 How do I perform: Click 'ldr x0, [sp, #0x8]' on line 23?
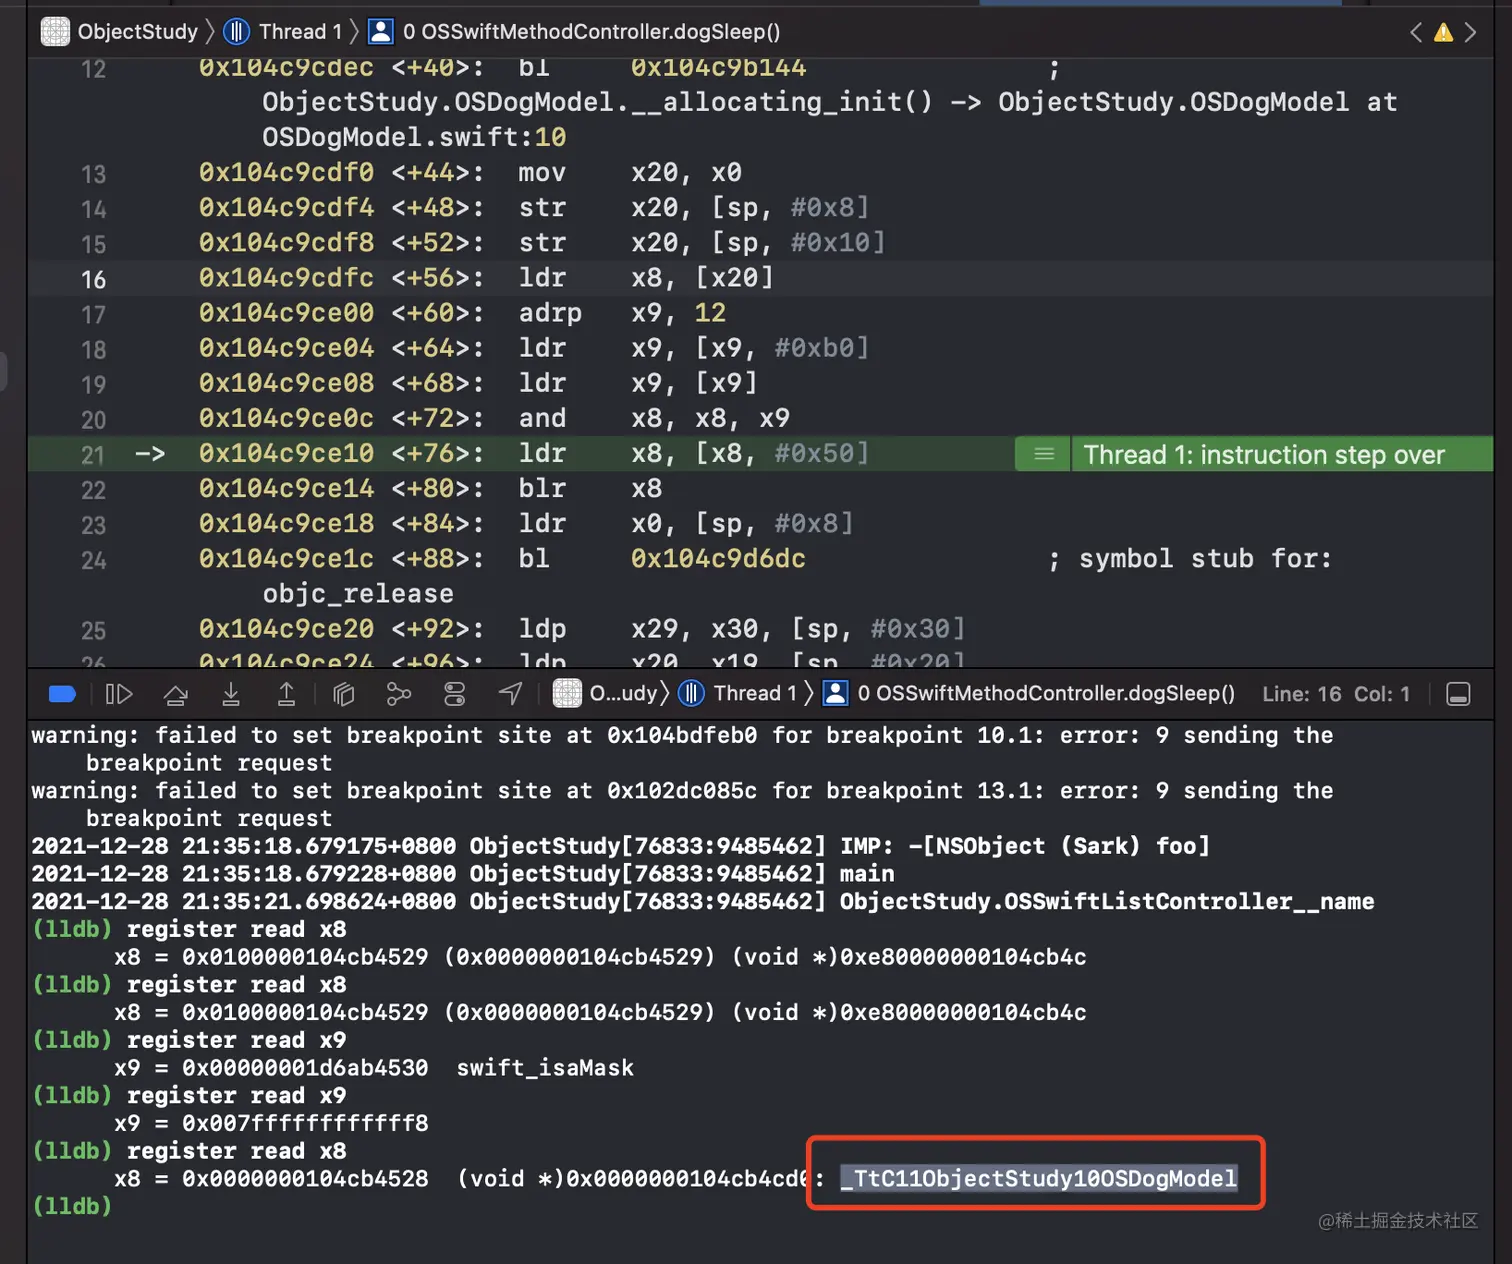click(686, 523)
